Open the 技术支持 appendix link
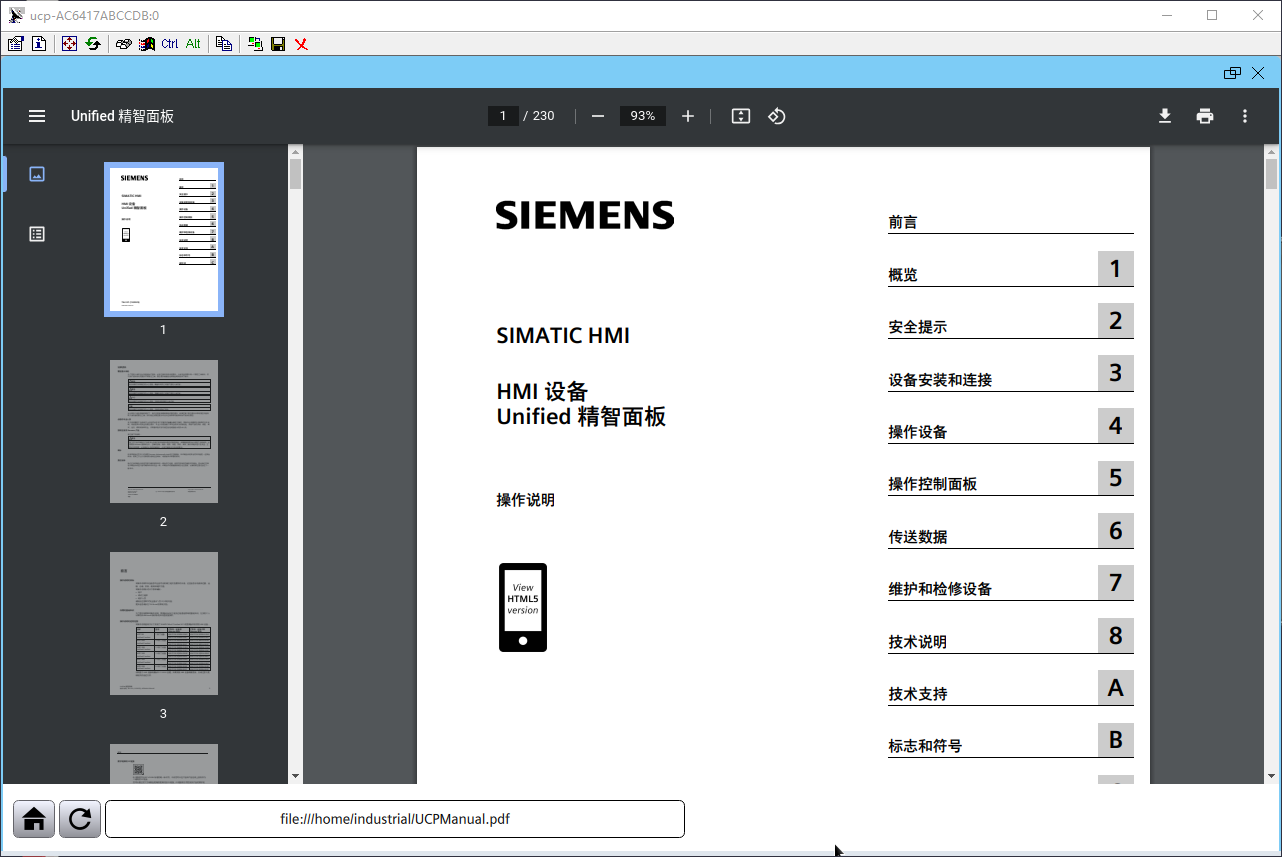 [x=918, y=694]
